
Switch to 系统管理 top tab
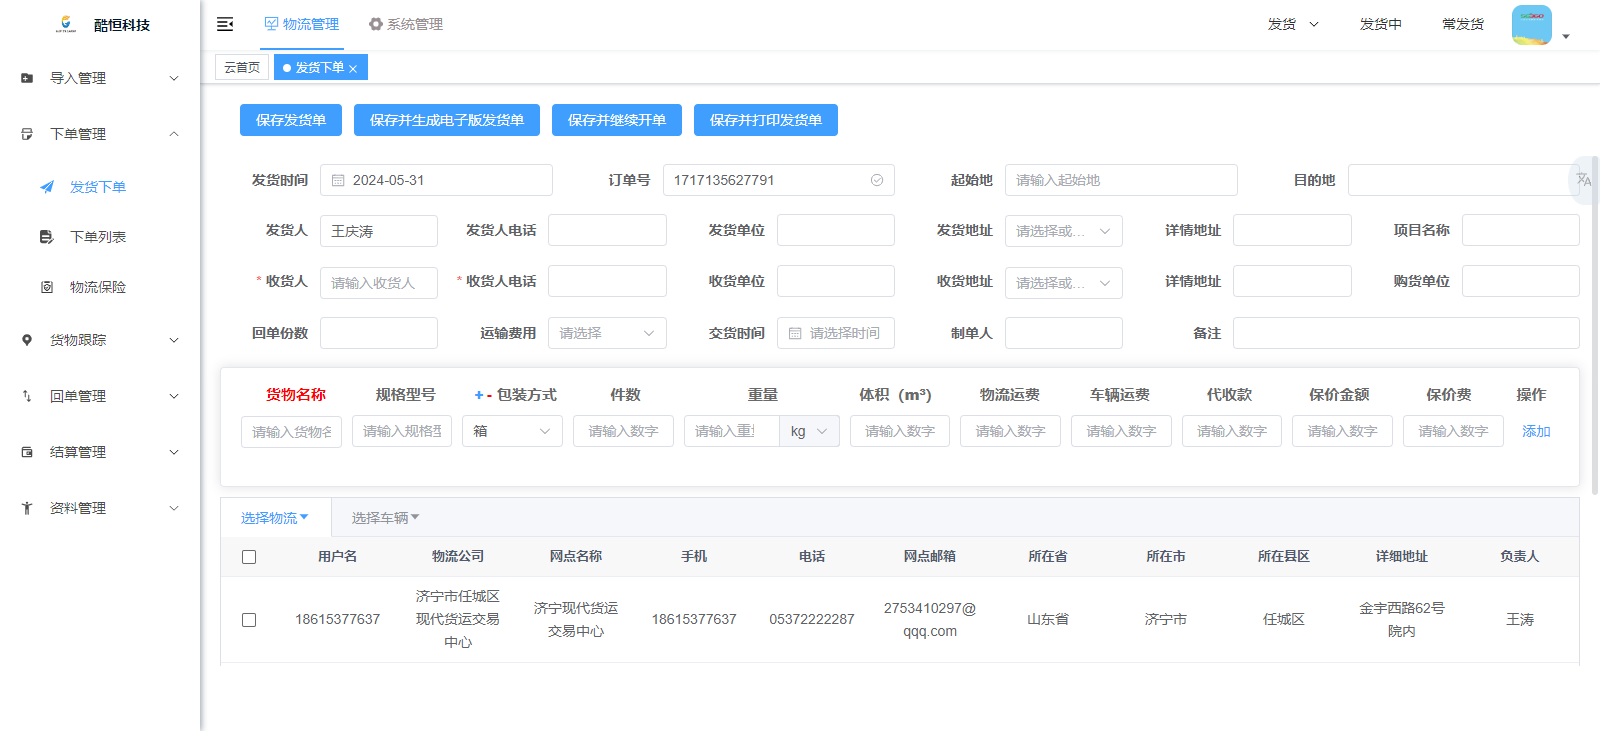click(x=406, y=24)
